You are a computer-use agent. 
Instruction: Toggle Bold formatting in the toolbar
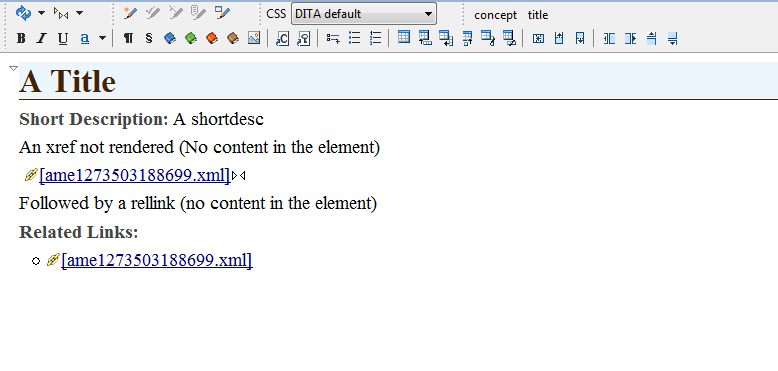[x=21, y=38]
